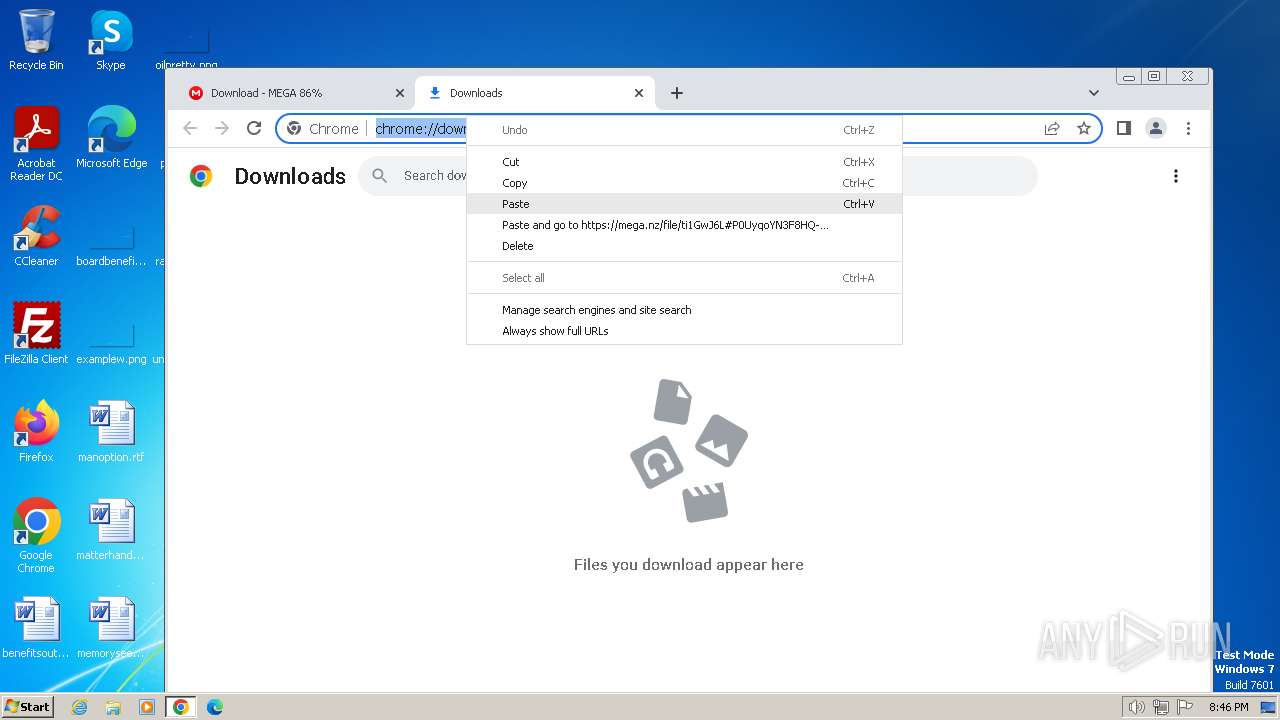
Task: Click the Search downloads field
Action: tap(698, 176)
